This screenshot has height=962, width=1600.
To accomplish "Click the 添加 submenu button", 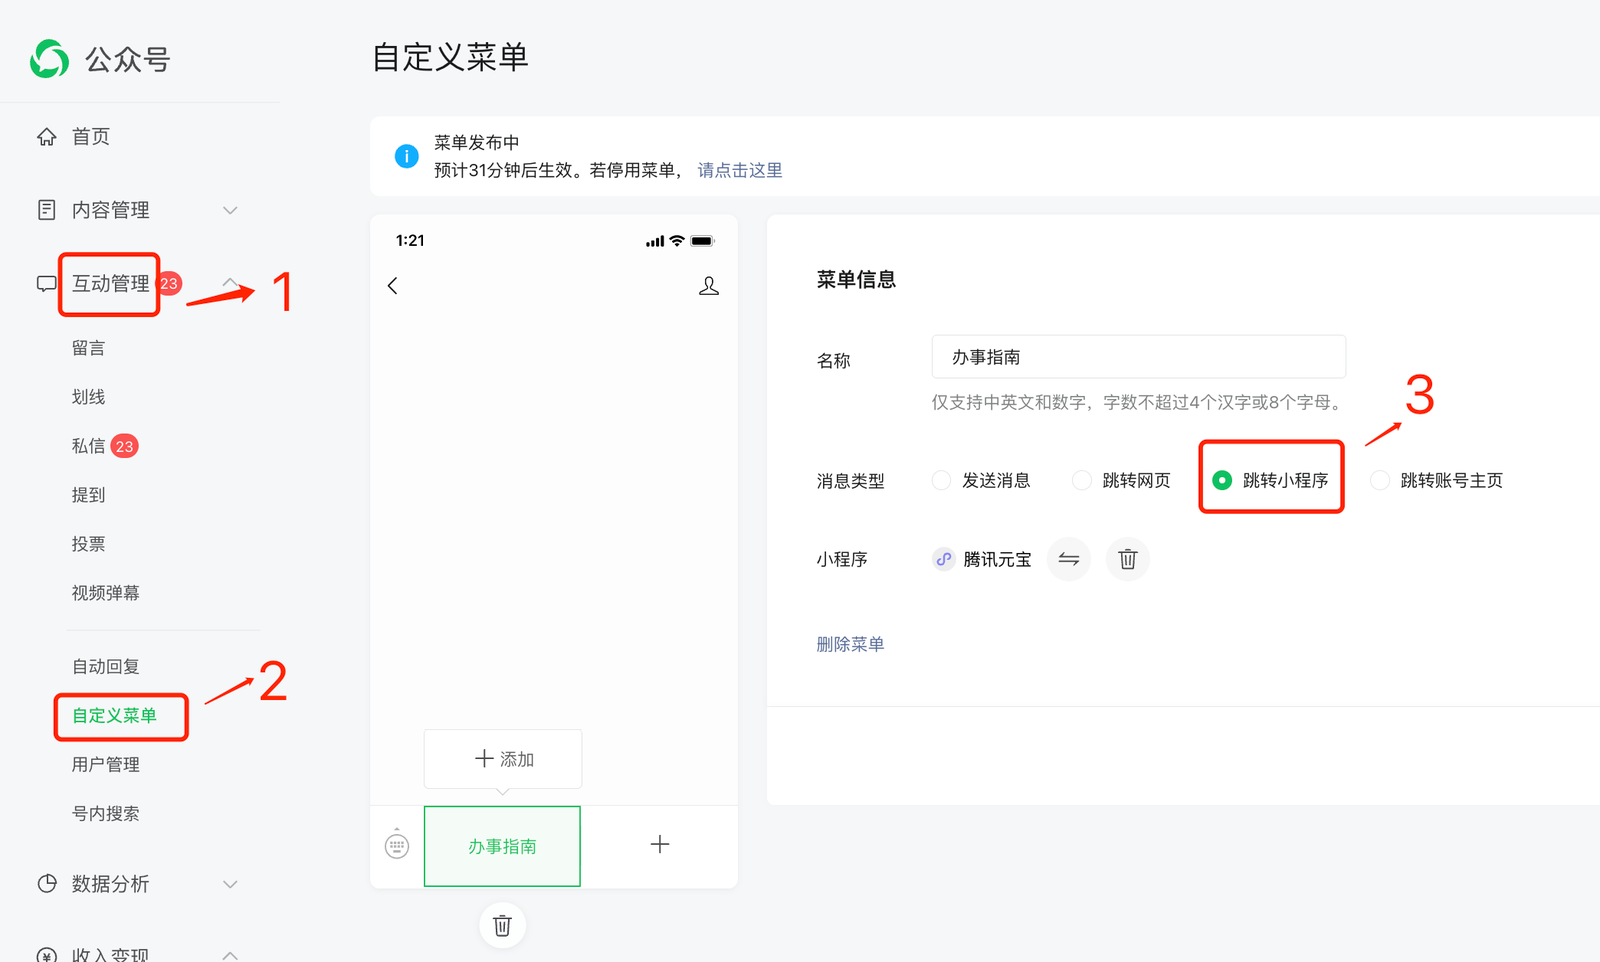I will [x=503, y=759].
